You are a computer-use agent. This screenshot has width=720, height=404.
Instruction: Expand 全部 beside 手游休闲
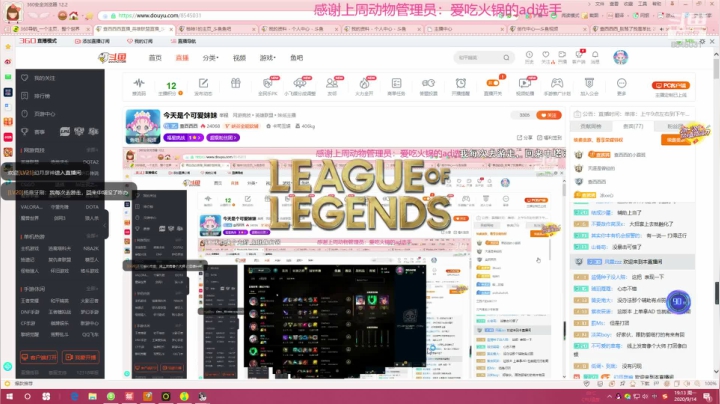pos(92,289)
